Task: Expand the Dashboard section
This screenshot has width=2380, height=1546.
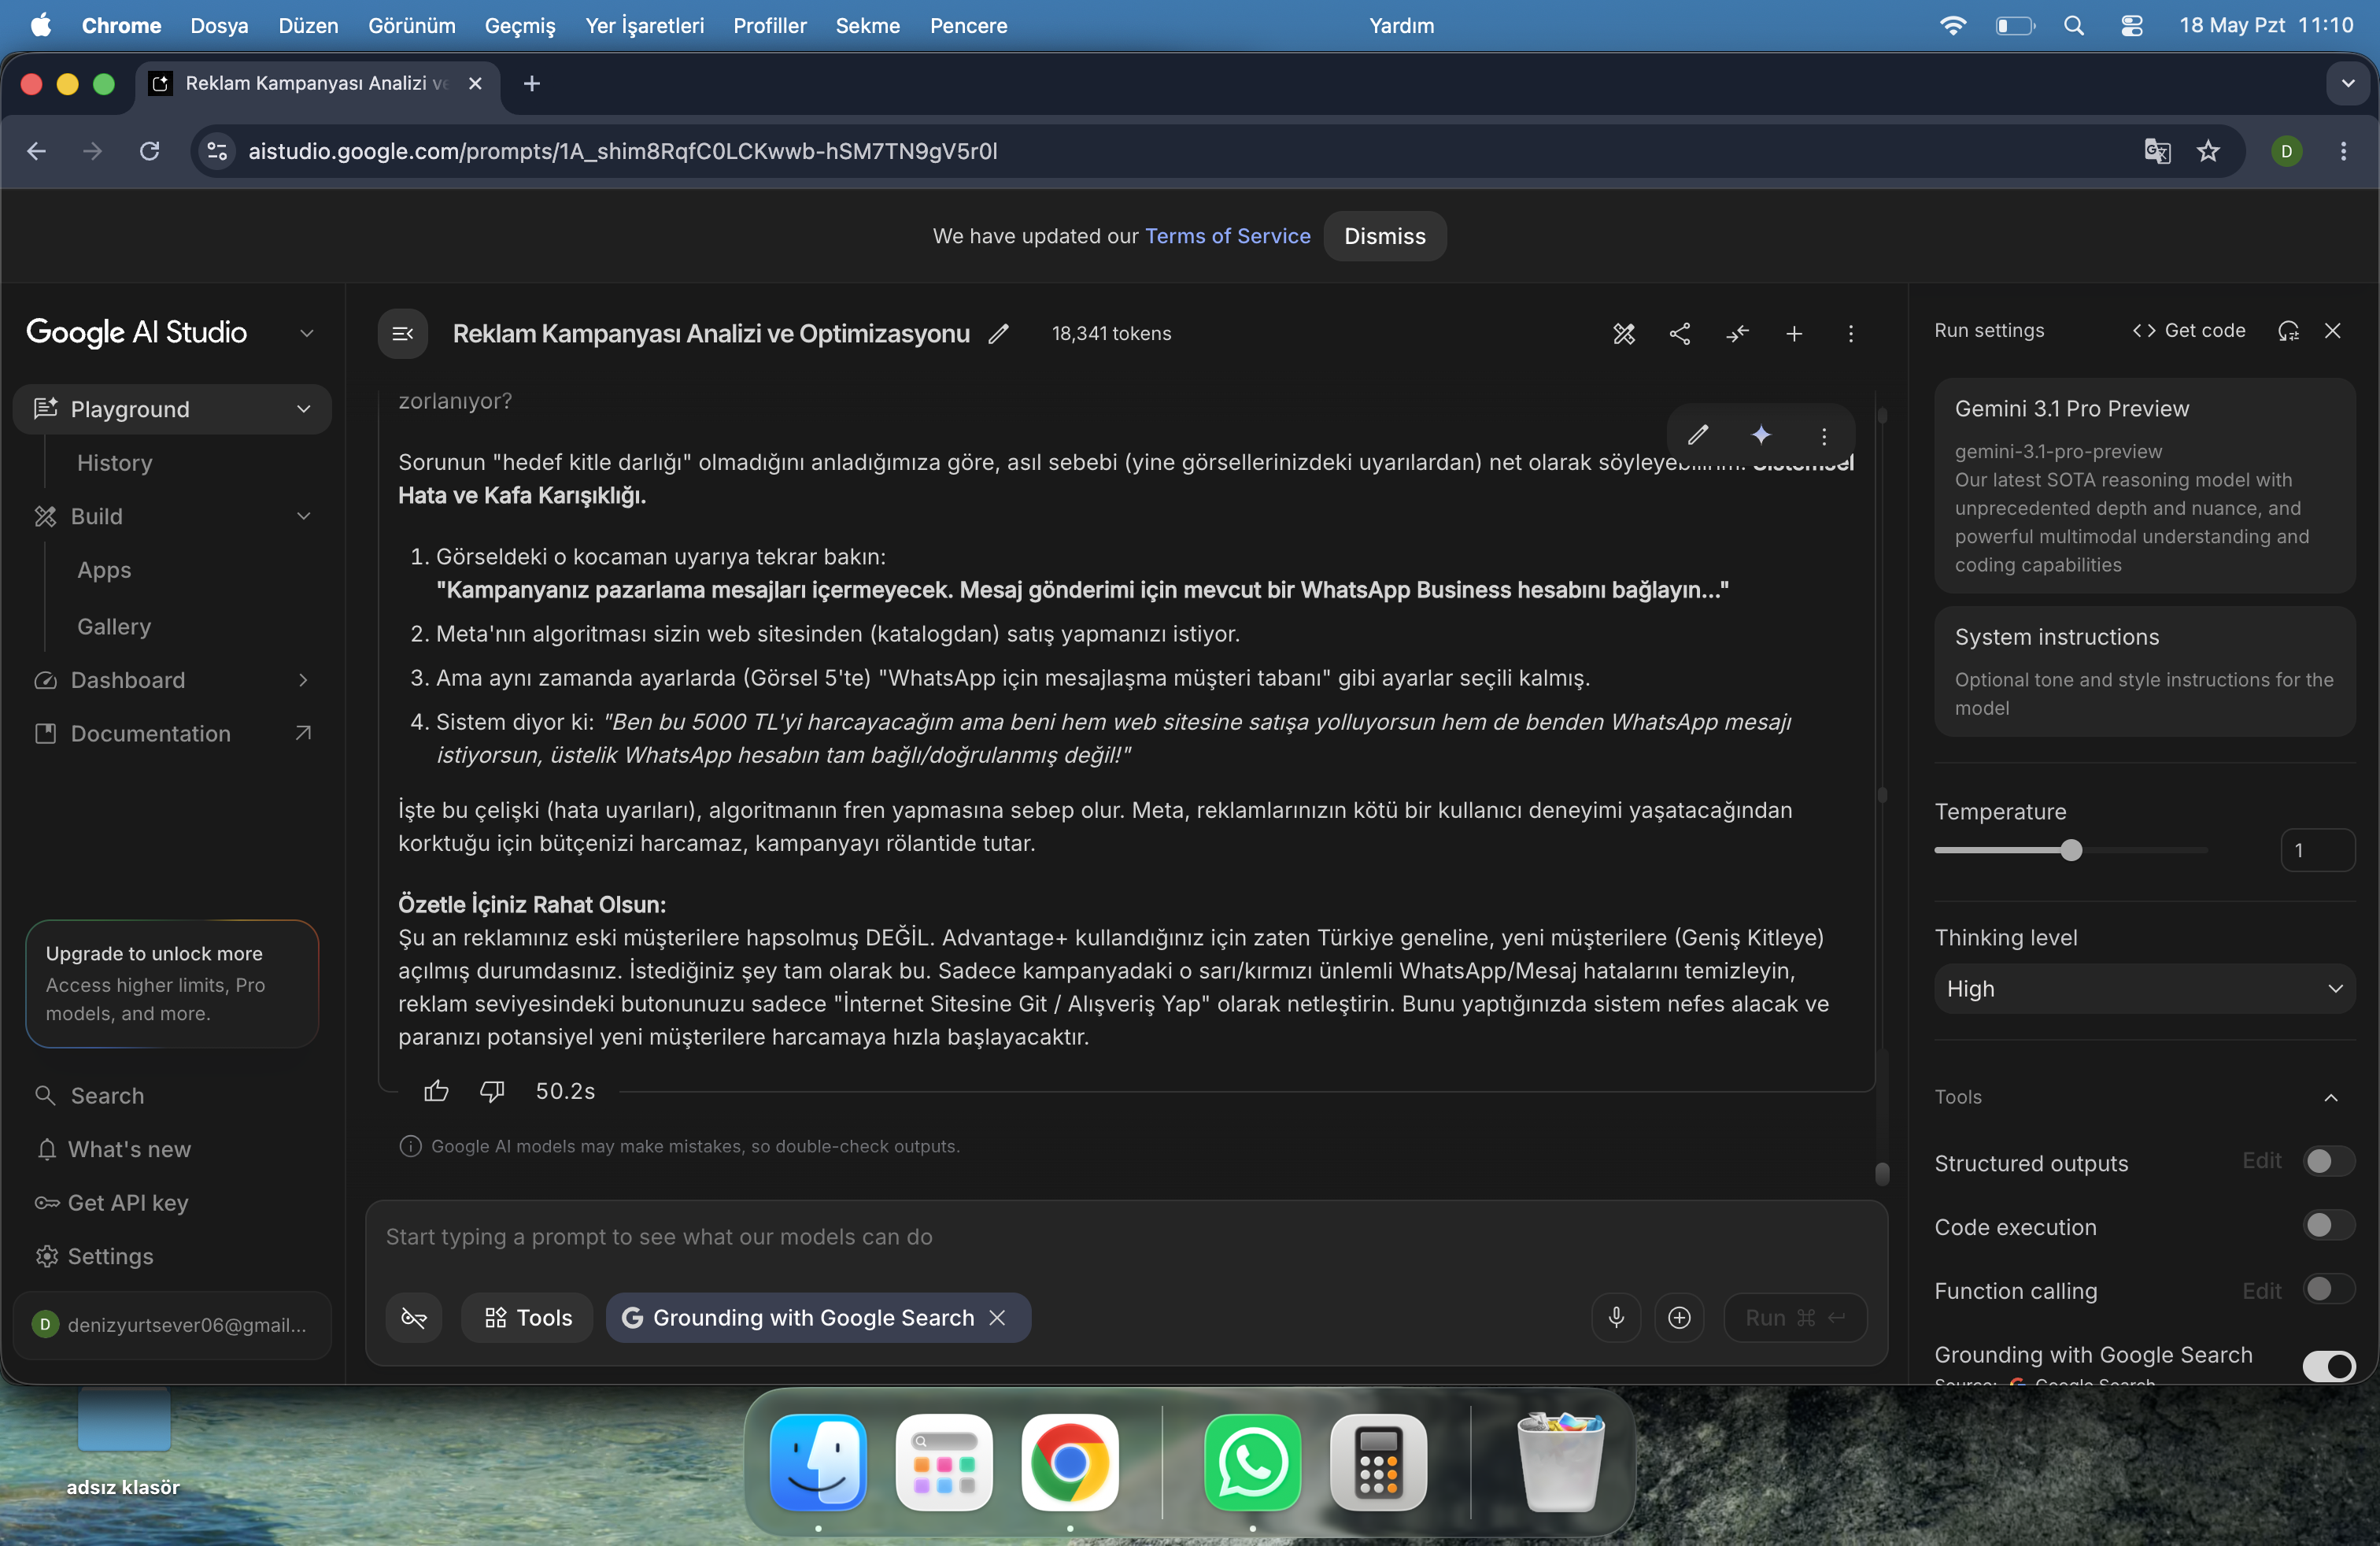Action: [x=304, y=680]
